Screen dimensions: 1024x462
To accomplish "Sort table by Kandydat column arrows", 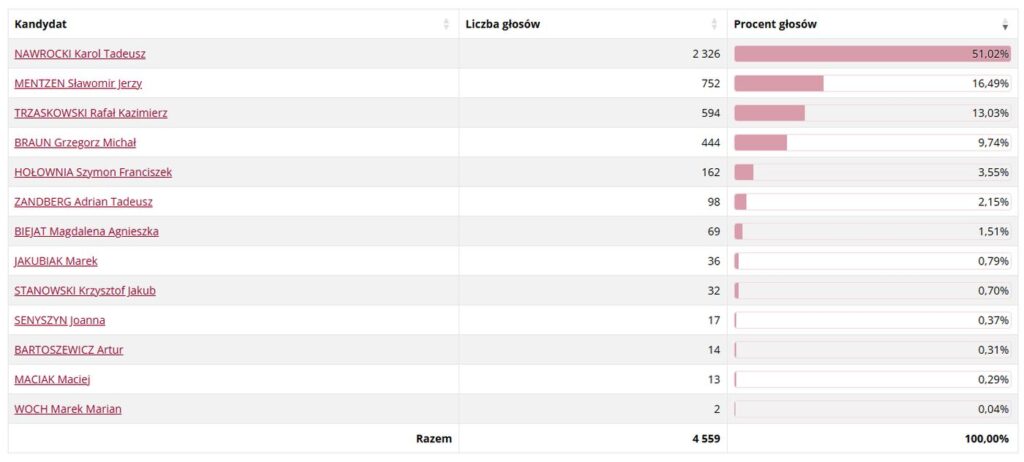I will tap(446, 24).
